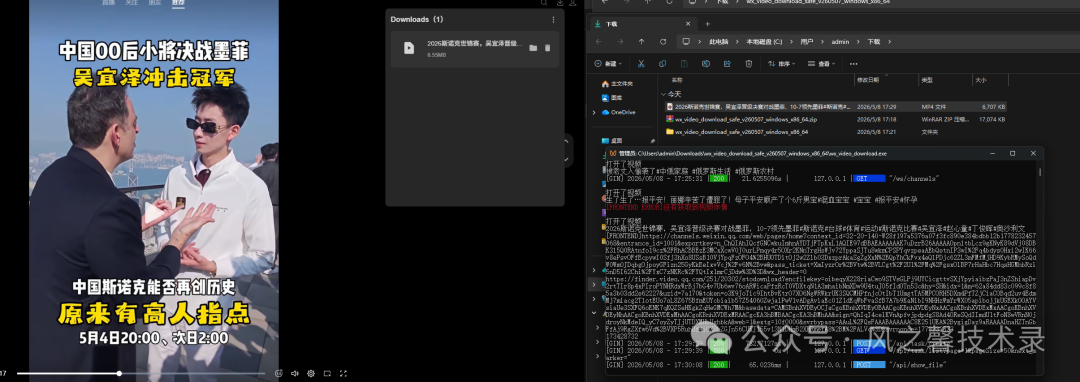This screenshot has width=1080, height=382.
Task: Delete selected file with trash icon in Explorer
Action: click(x=749, y=64)
